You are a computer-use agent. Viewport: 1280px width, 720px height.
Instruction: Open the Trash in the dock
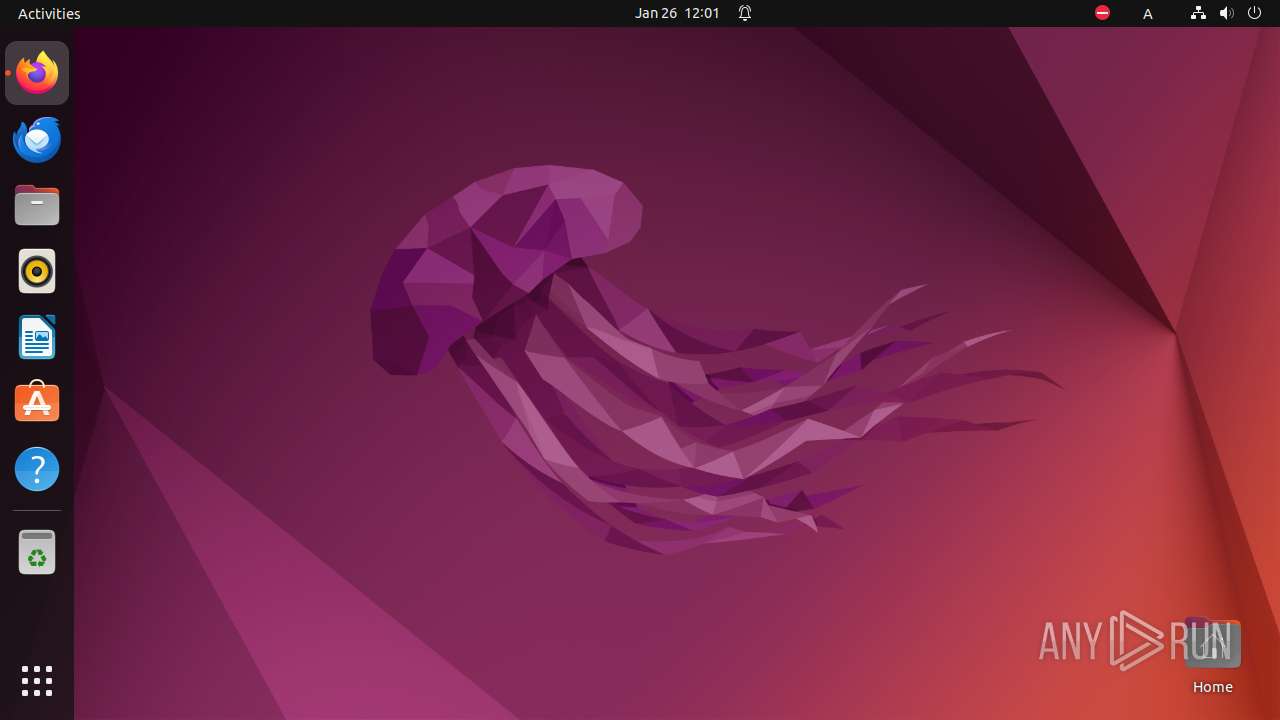point(37,552)
